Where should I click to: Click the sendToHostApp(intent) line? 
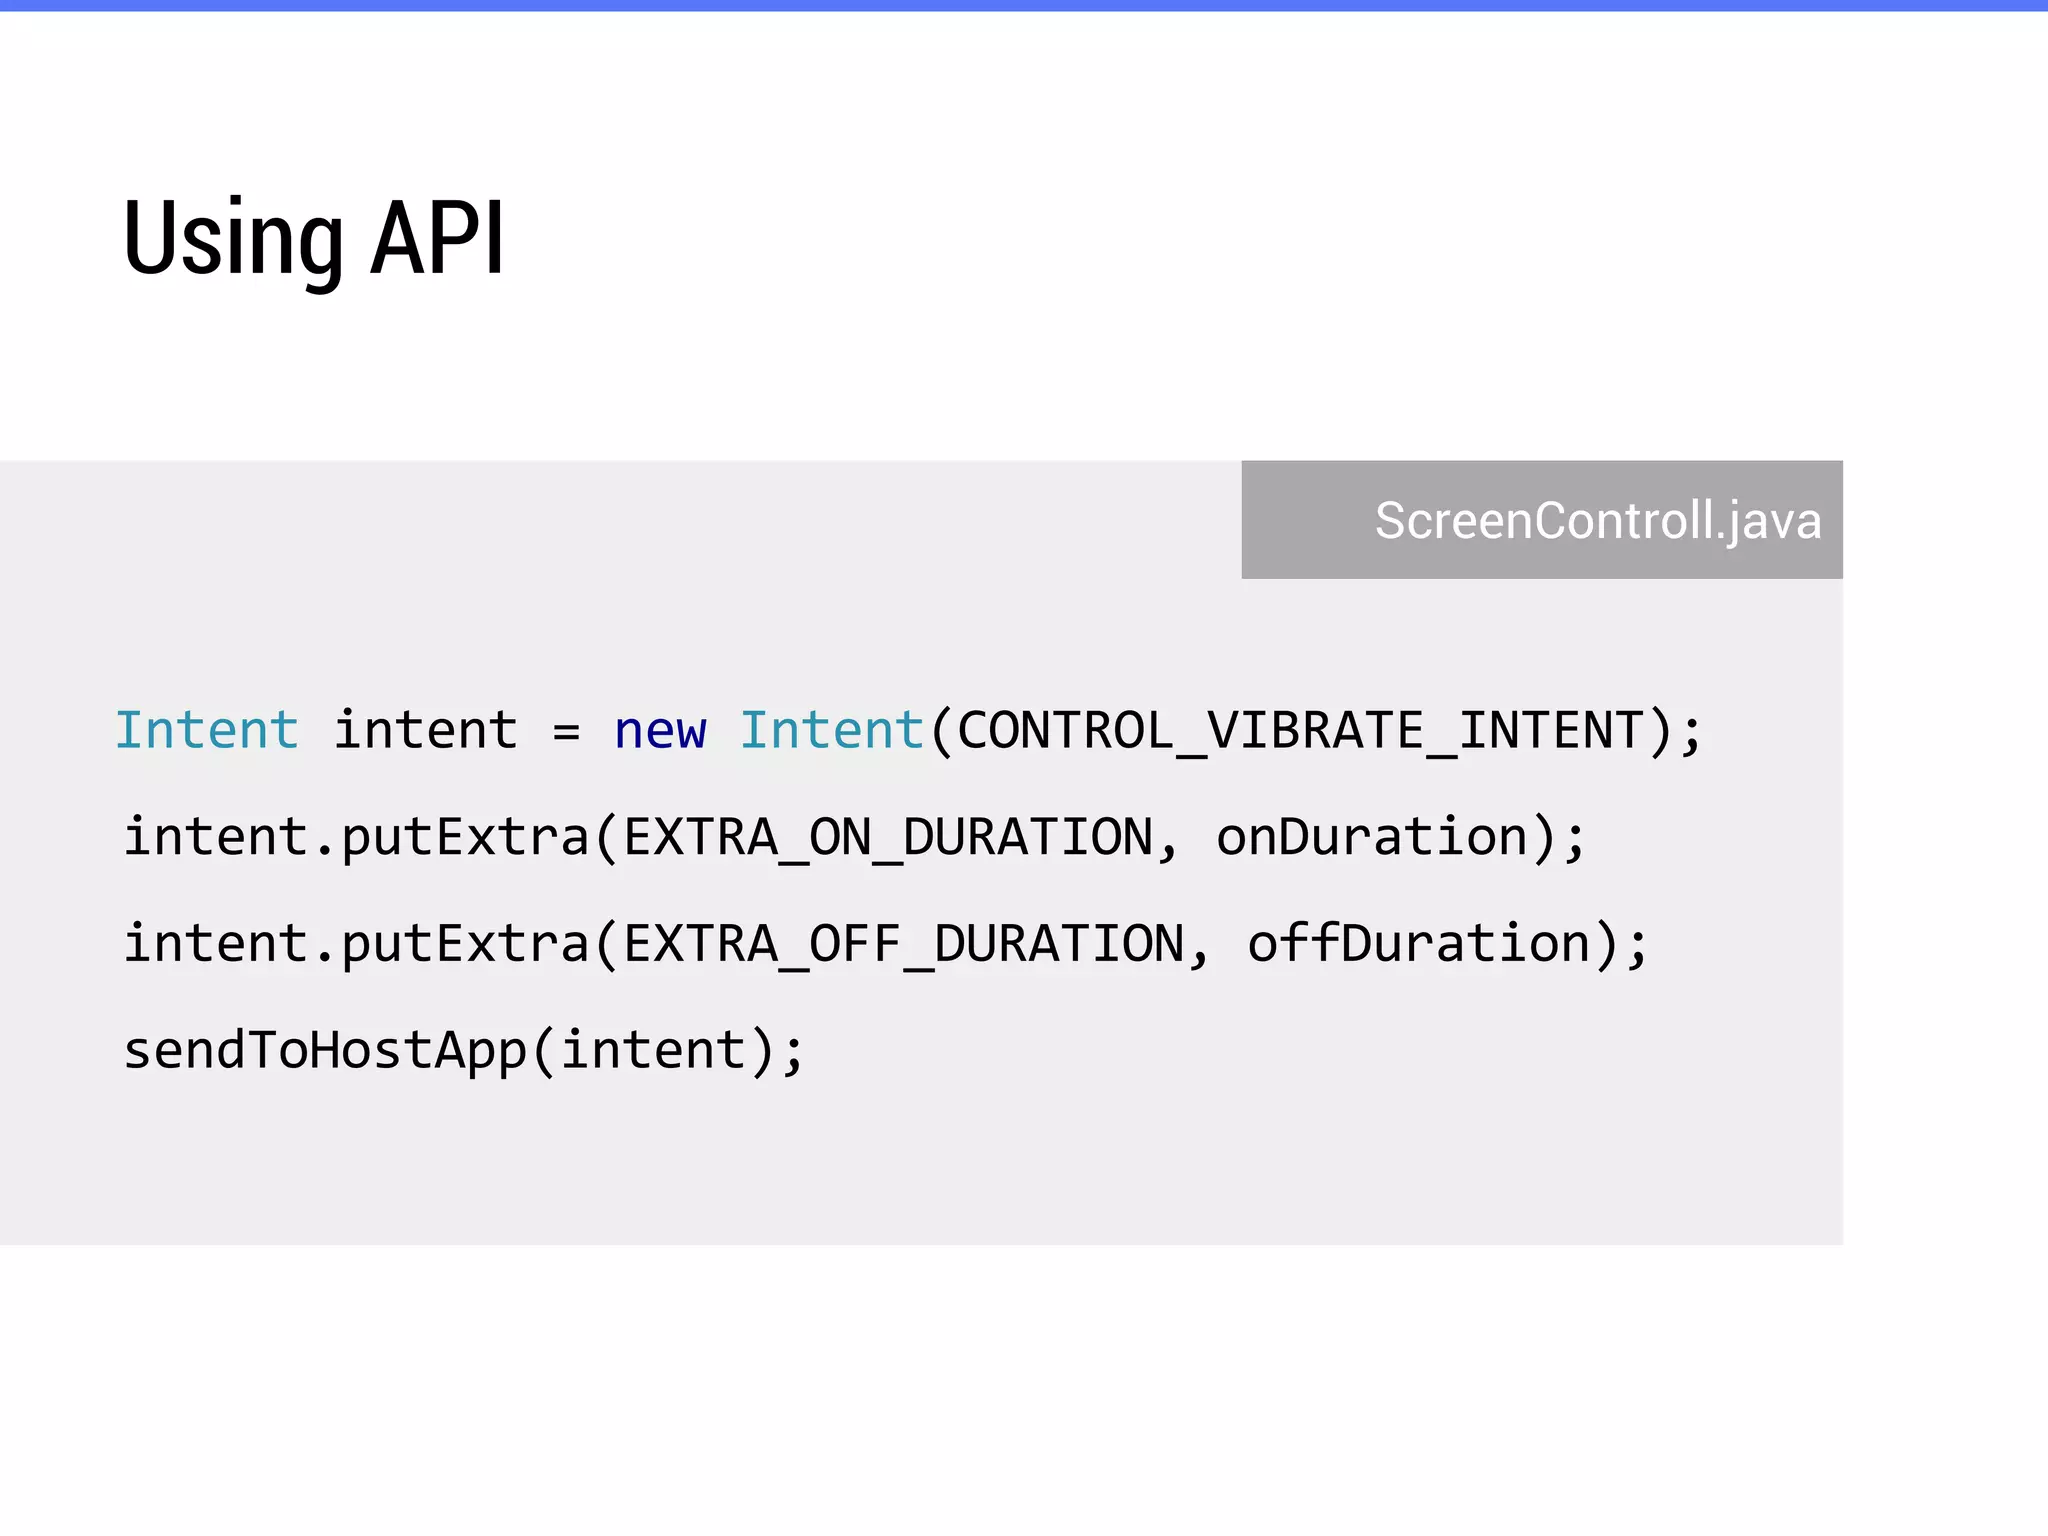pyautogui.click(x=463, y=1052)
